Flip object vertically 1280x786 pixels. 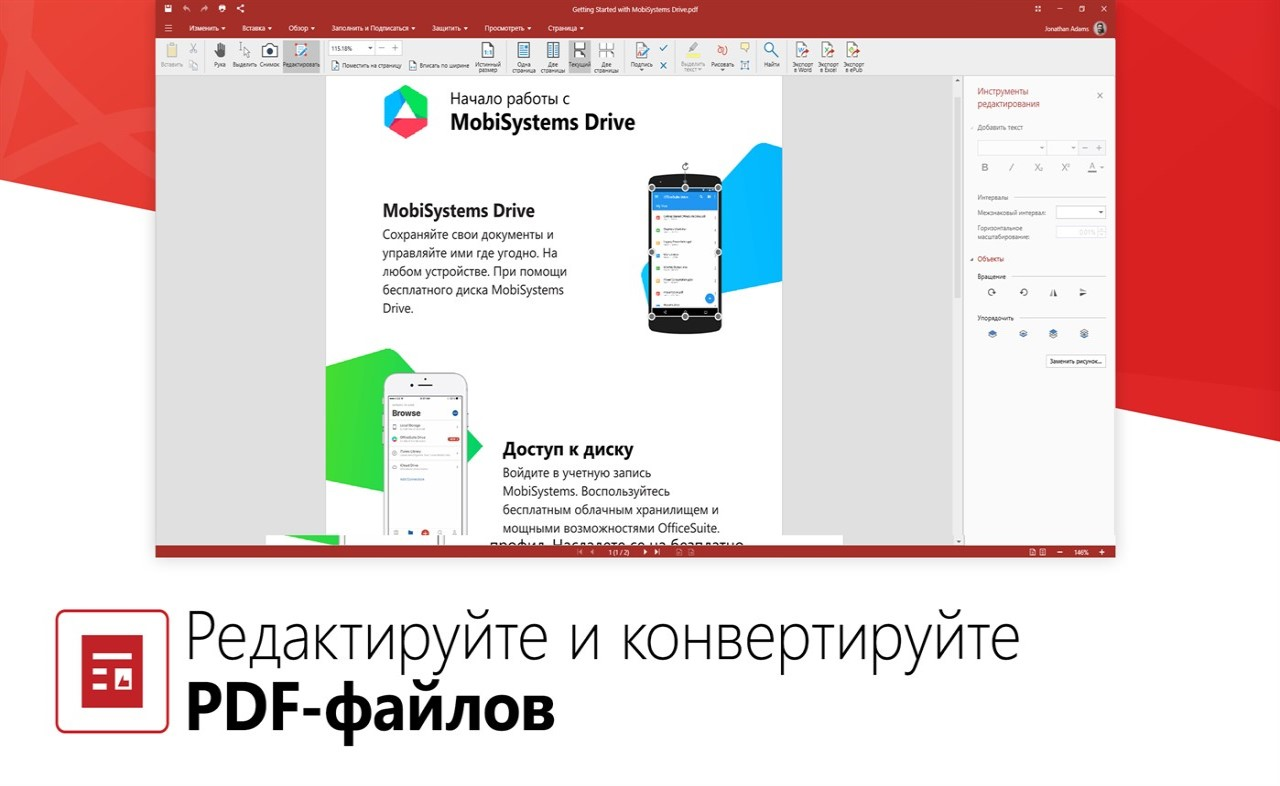1083,293
